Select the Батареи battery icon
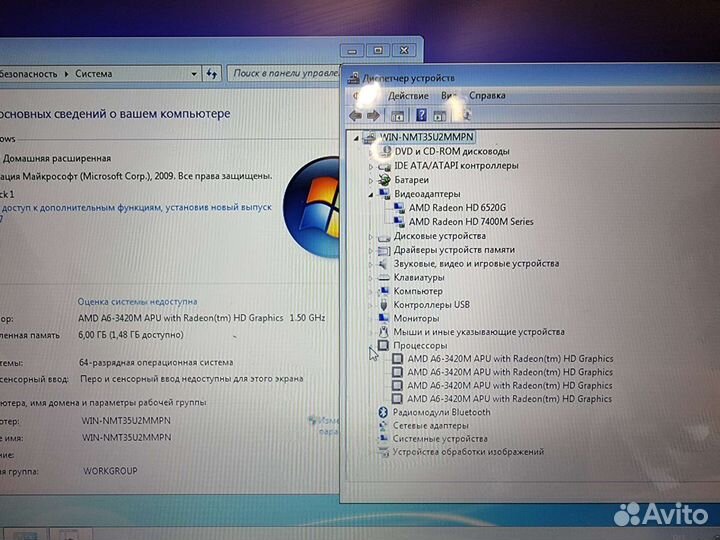720x540 pixels. pyautogui.click(x=384, y=180)
